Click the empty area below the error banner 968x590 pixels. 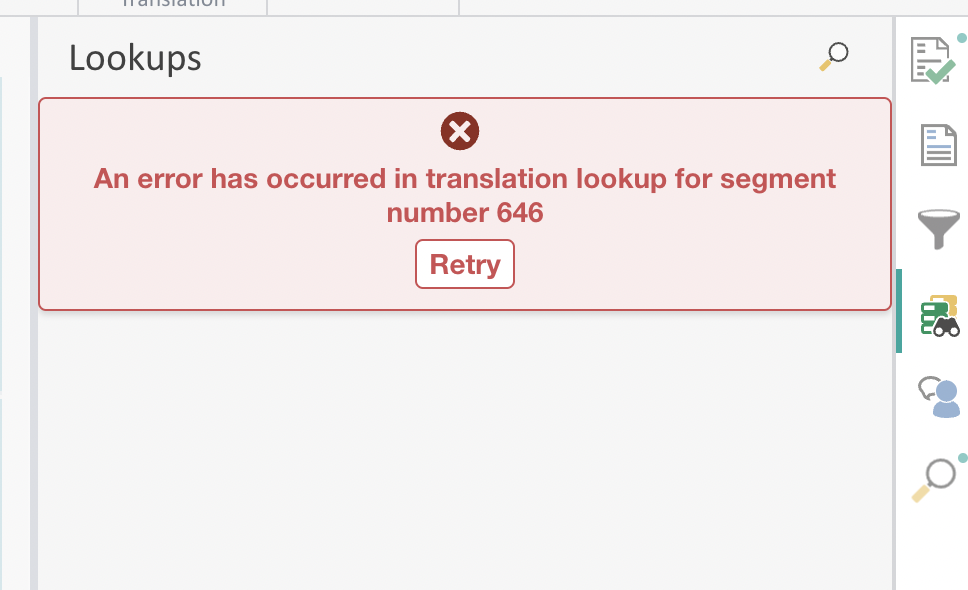(x=464, y=450)
